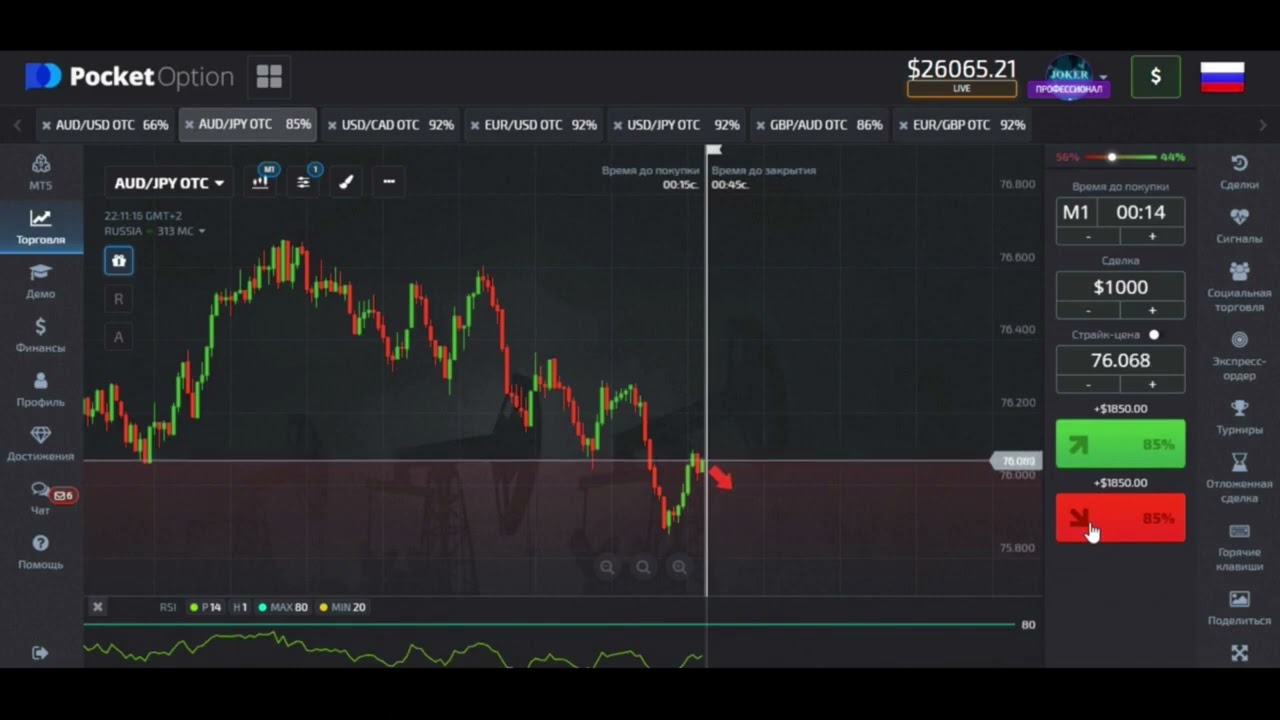Toggle the fullscreen icon at bottom right
This screenshot has width=1280, height=720.
point(1239,653)
